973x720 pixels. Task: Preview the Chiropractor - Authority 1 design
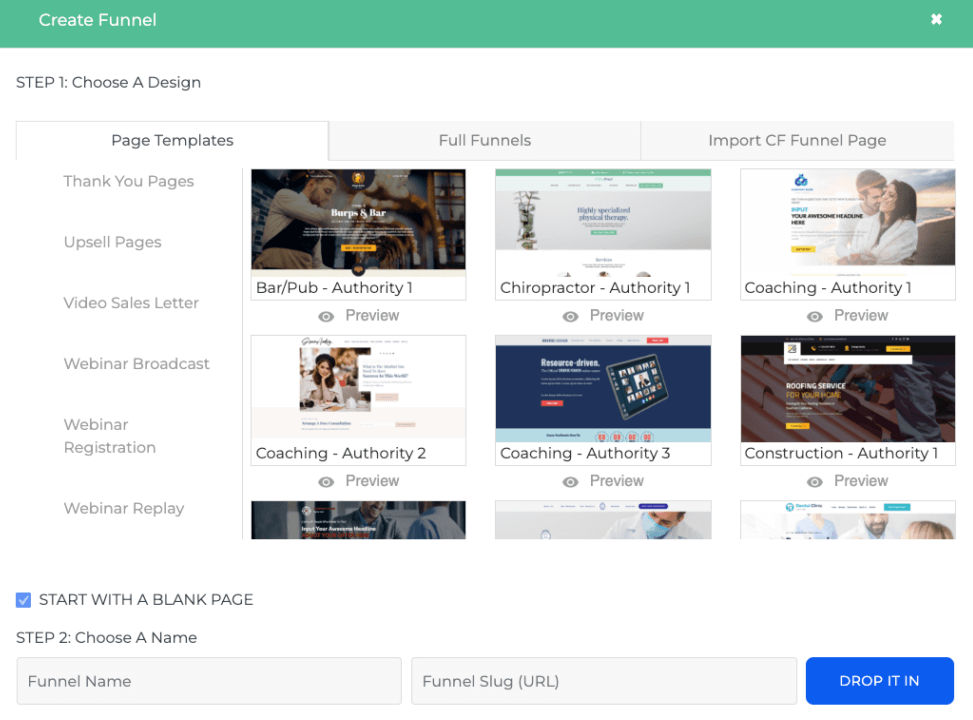coord(602,315)
